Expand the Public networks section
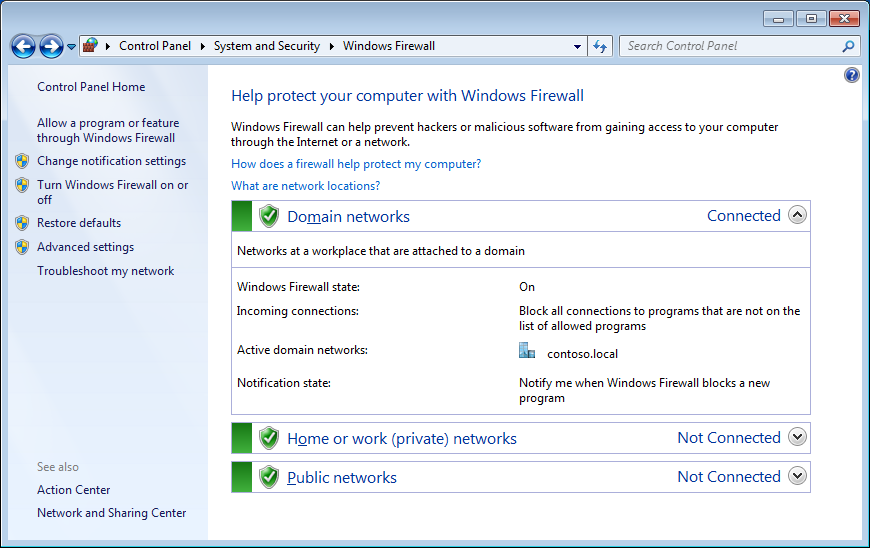 (797, 476)
